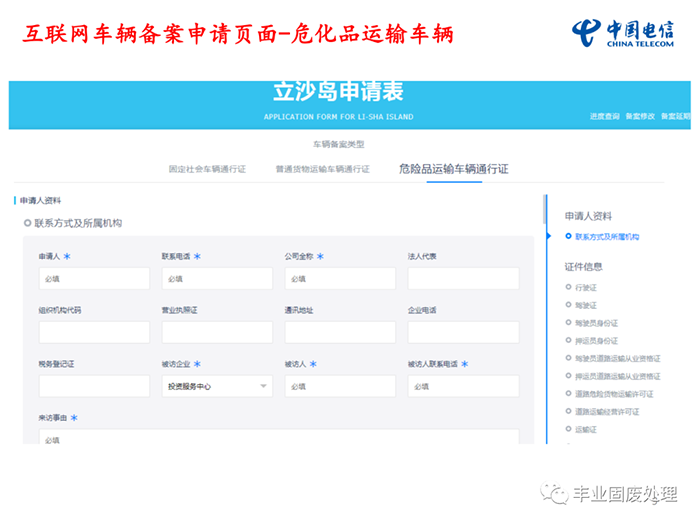This screenshot has height=525, width=700.
Task: Jump to 联系方式及所属机构 in the sidebar
Action: tap(607, 237)
